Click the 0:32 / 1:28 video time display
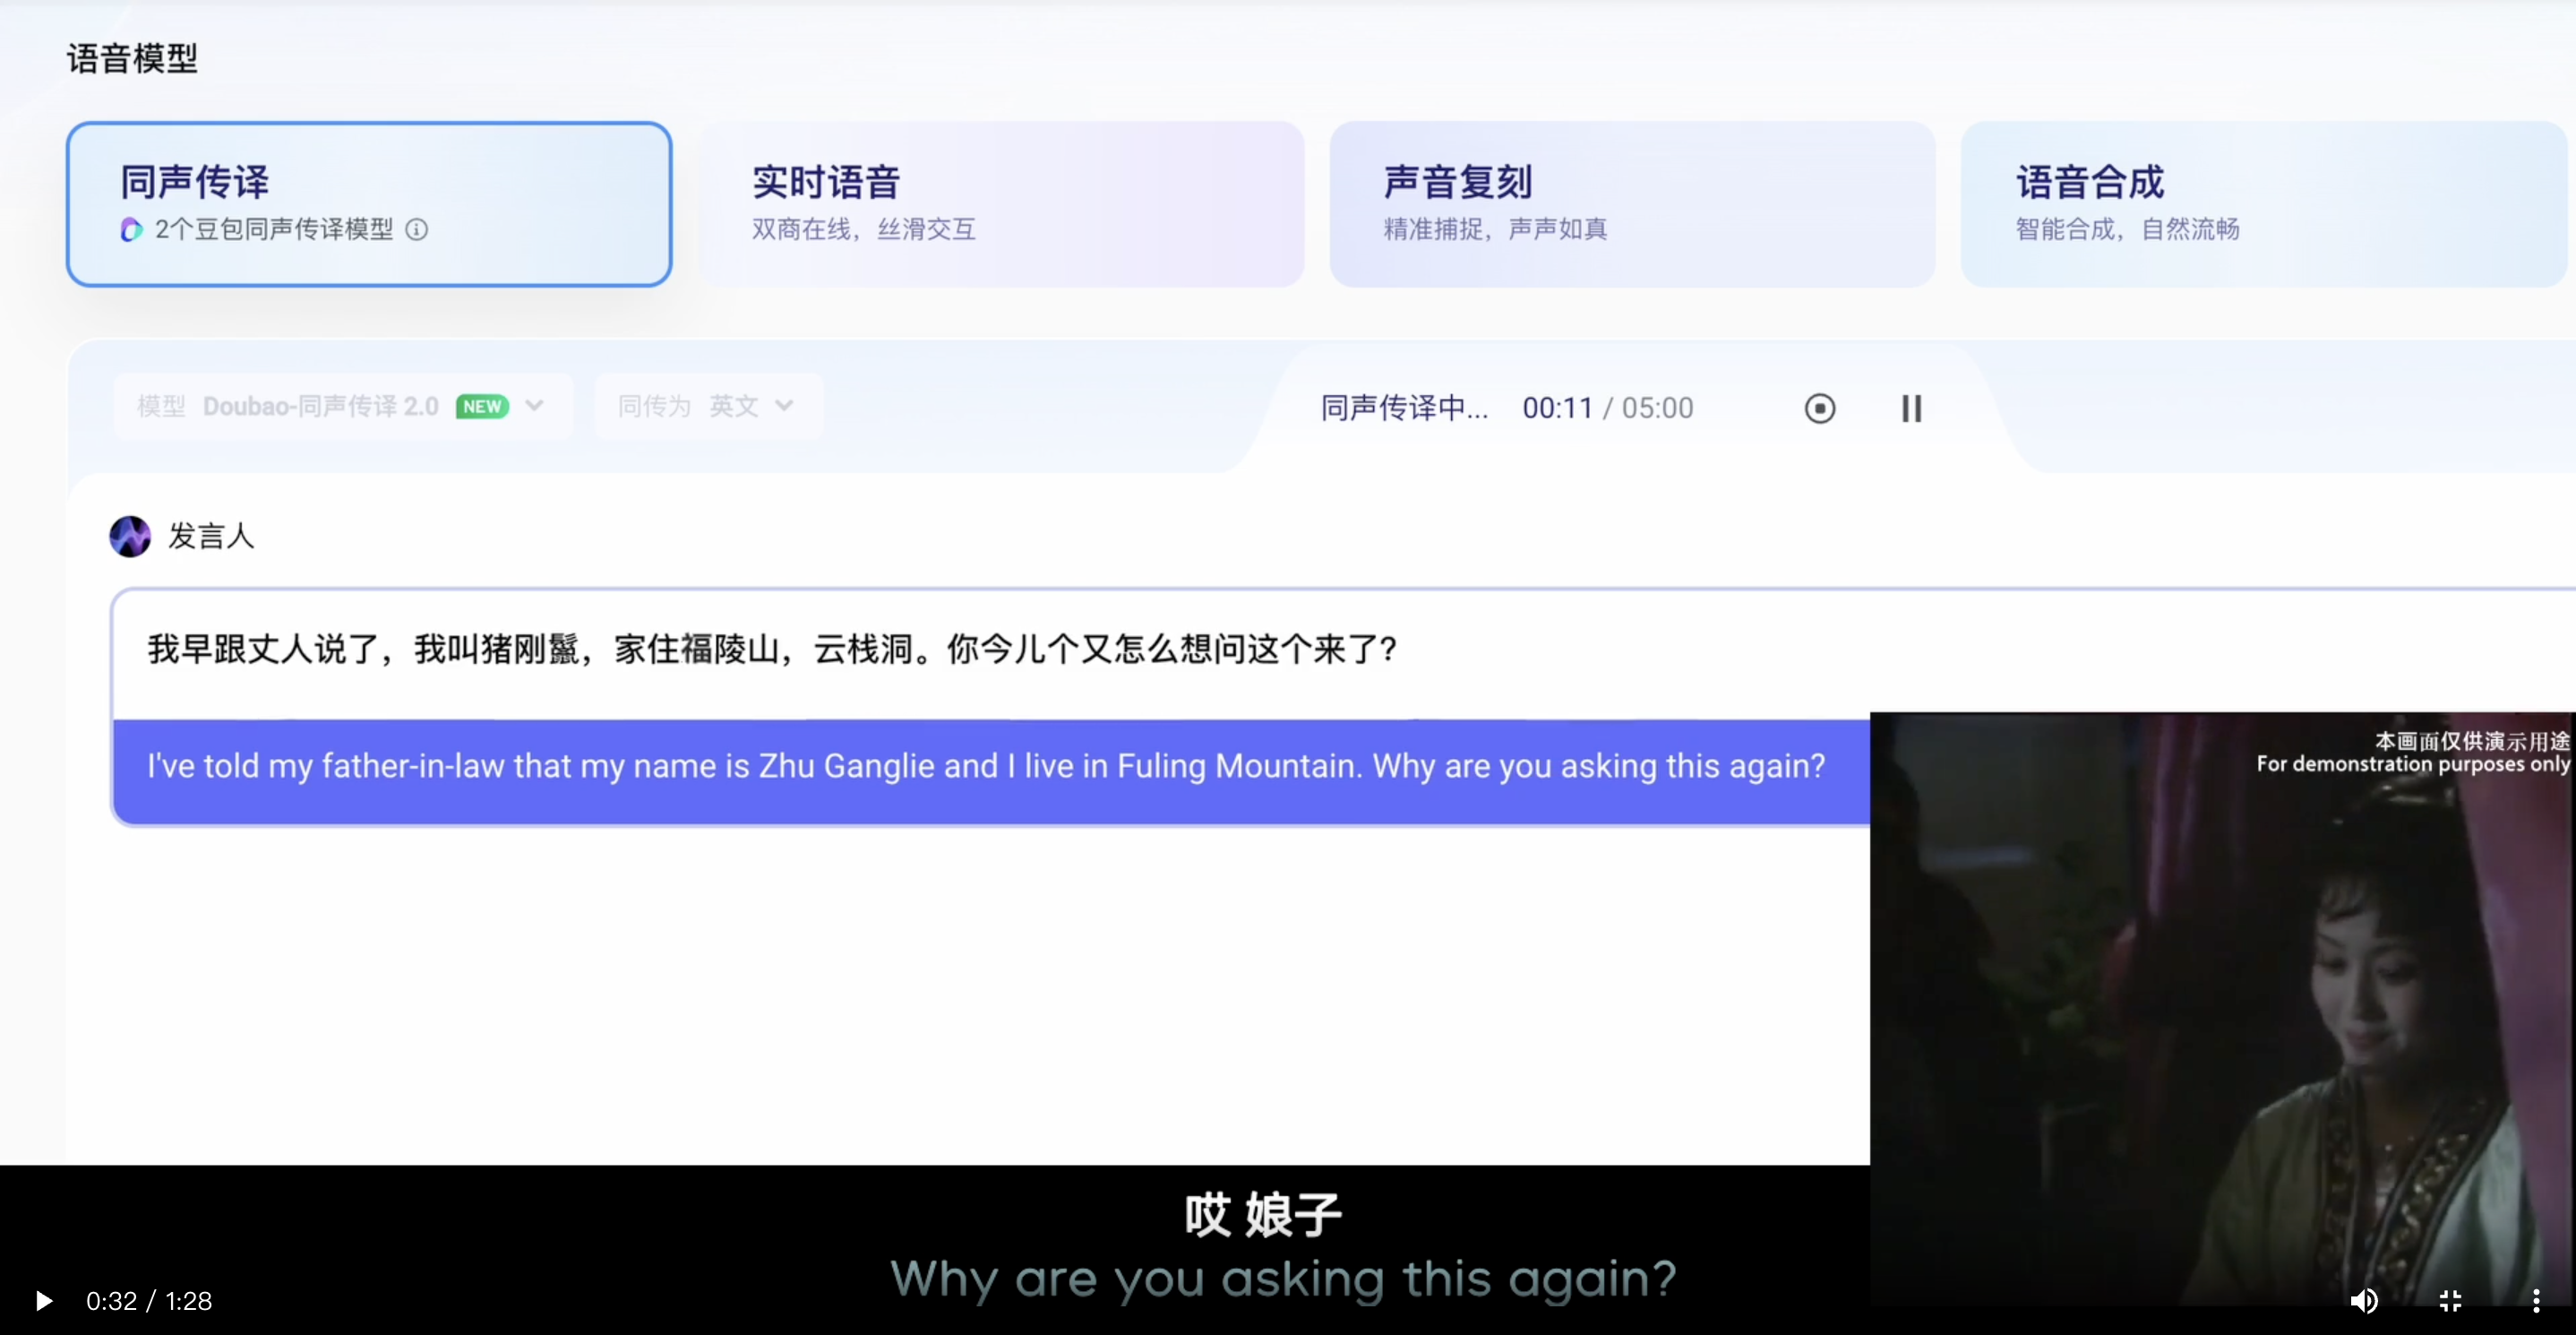Screen dimensions: 2576x1335 pos(149,1300)
